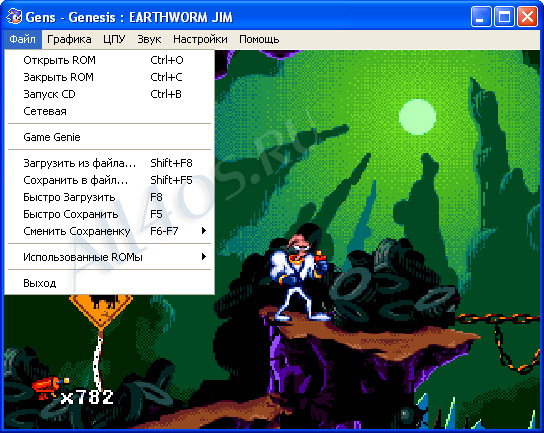Click Быстро Загрузить menu item
Viewport: 544px width, 433px height.
click(109, 197)
